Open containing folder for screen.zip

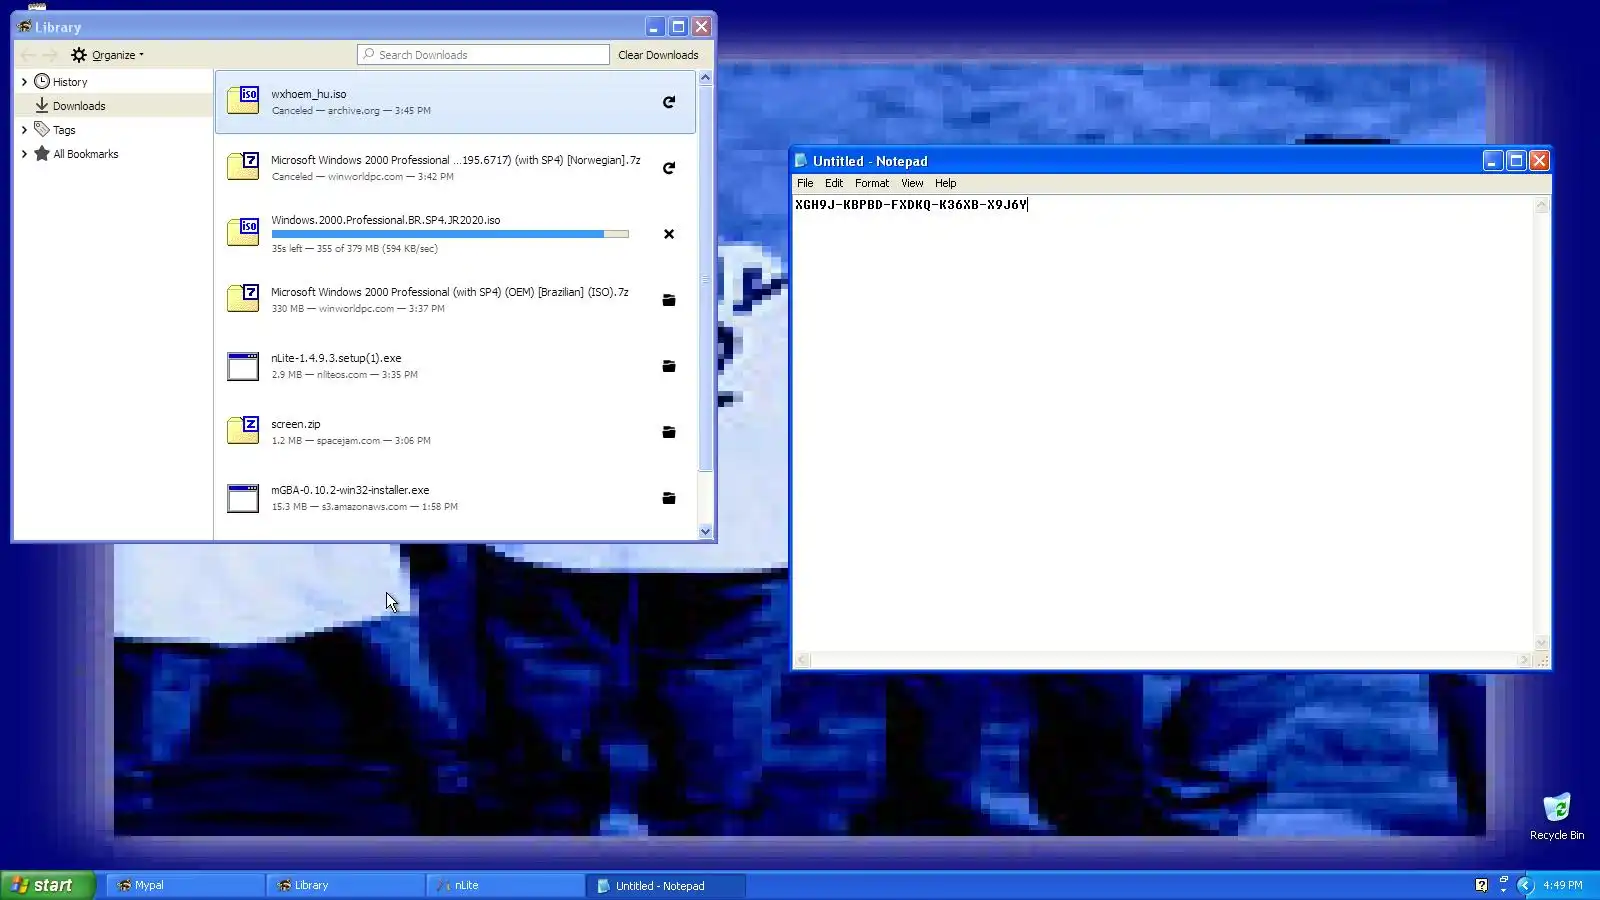669,432
